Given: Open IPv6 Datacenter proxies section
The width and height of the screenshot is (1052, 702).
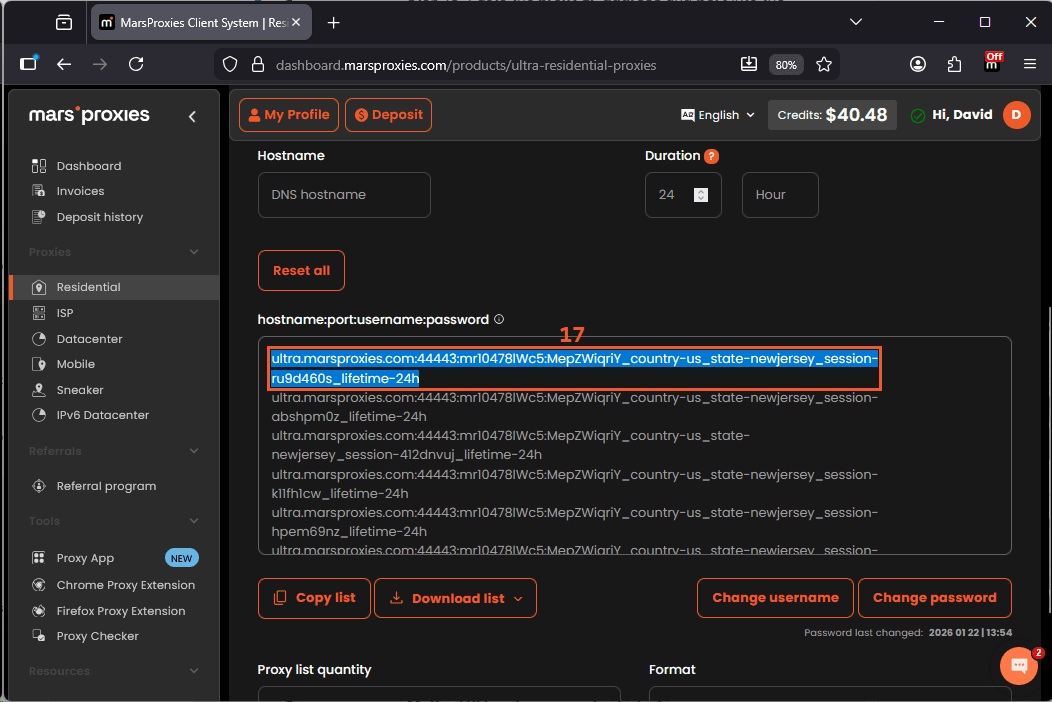Looking at the screenshot, I should [103, 415].
